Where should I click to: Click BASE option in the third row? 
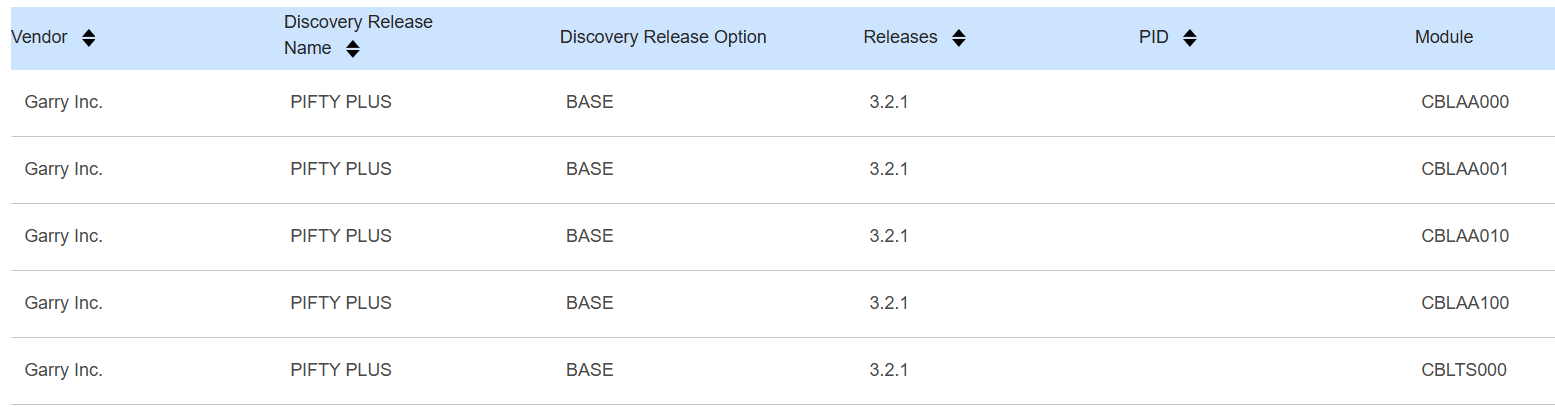(x=589, y=236)
